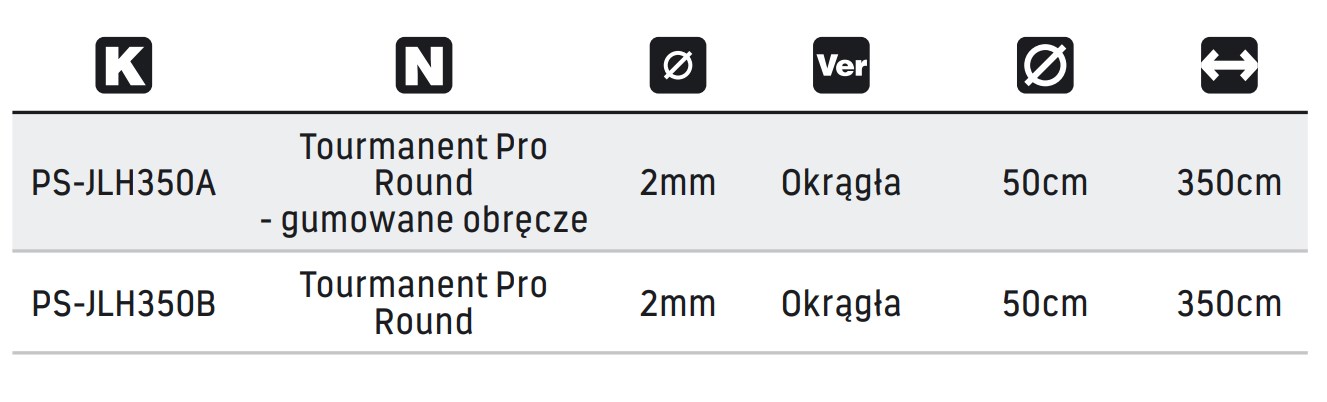The width and height of the screenshot is (1327, 402).
Task: Click the 50cm diameter in the PS-JLH350B row
Action: point(1045,304)
